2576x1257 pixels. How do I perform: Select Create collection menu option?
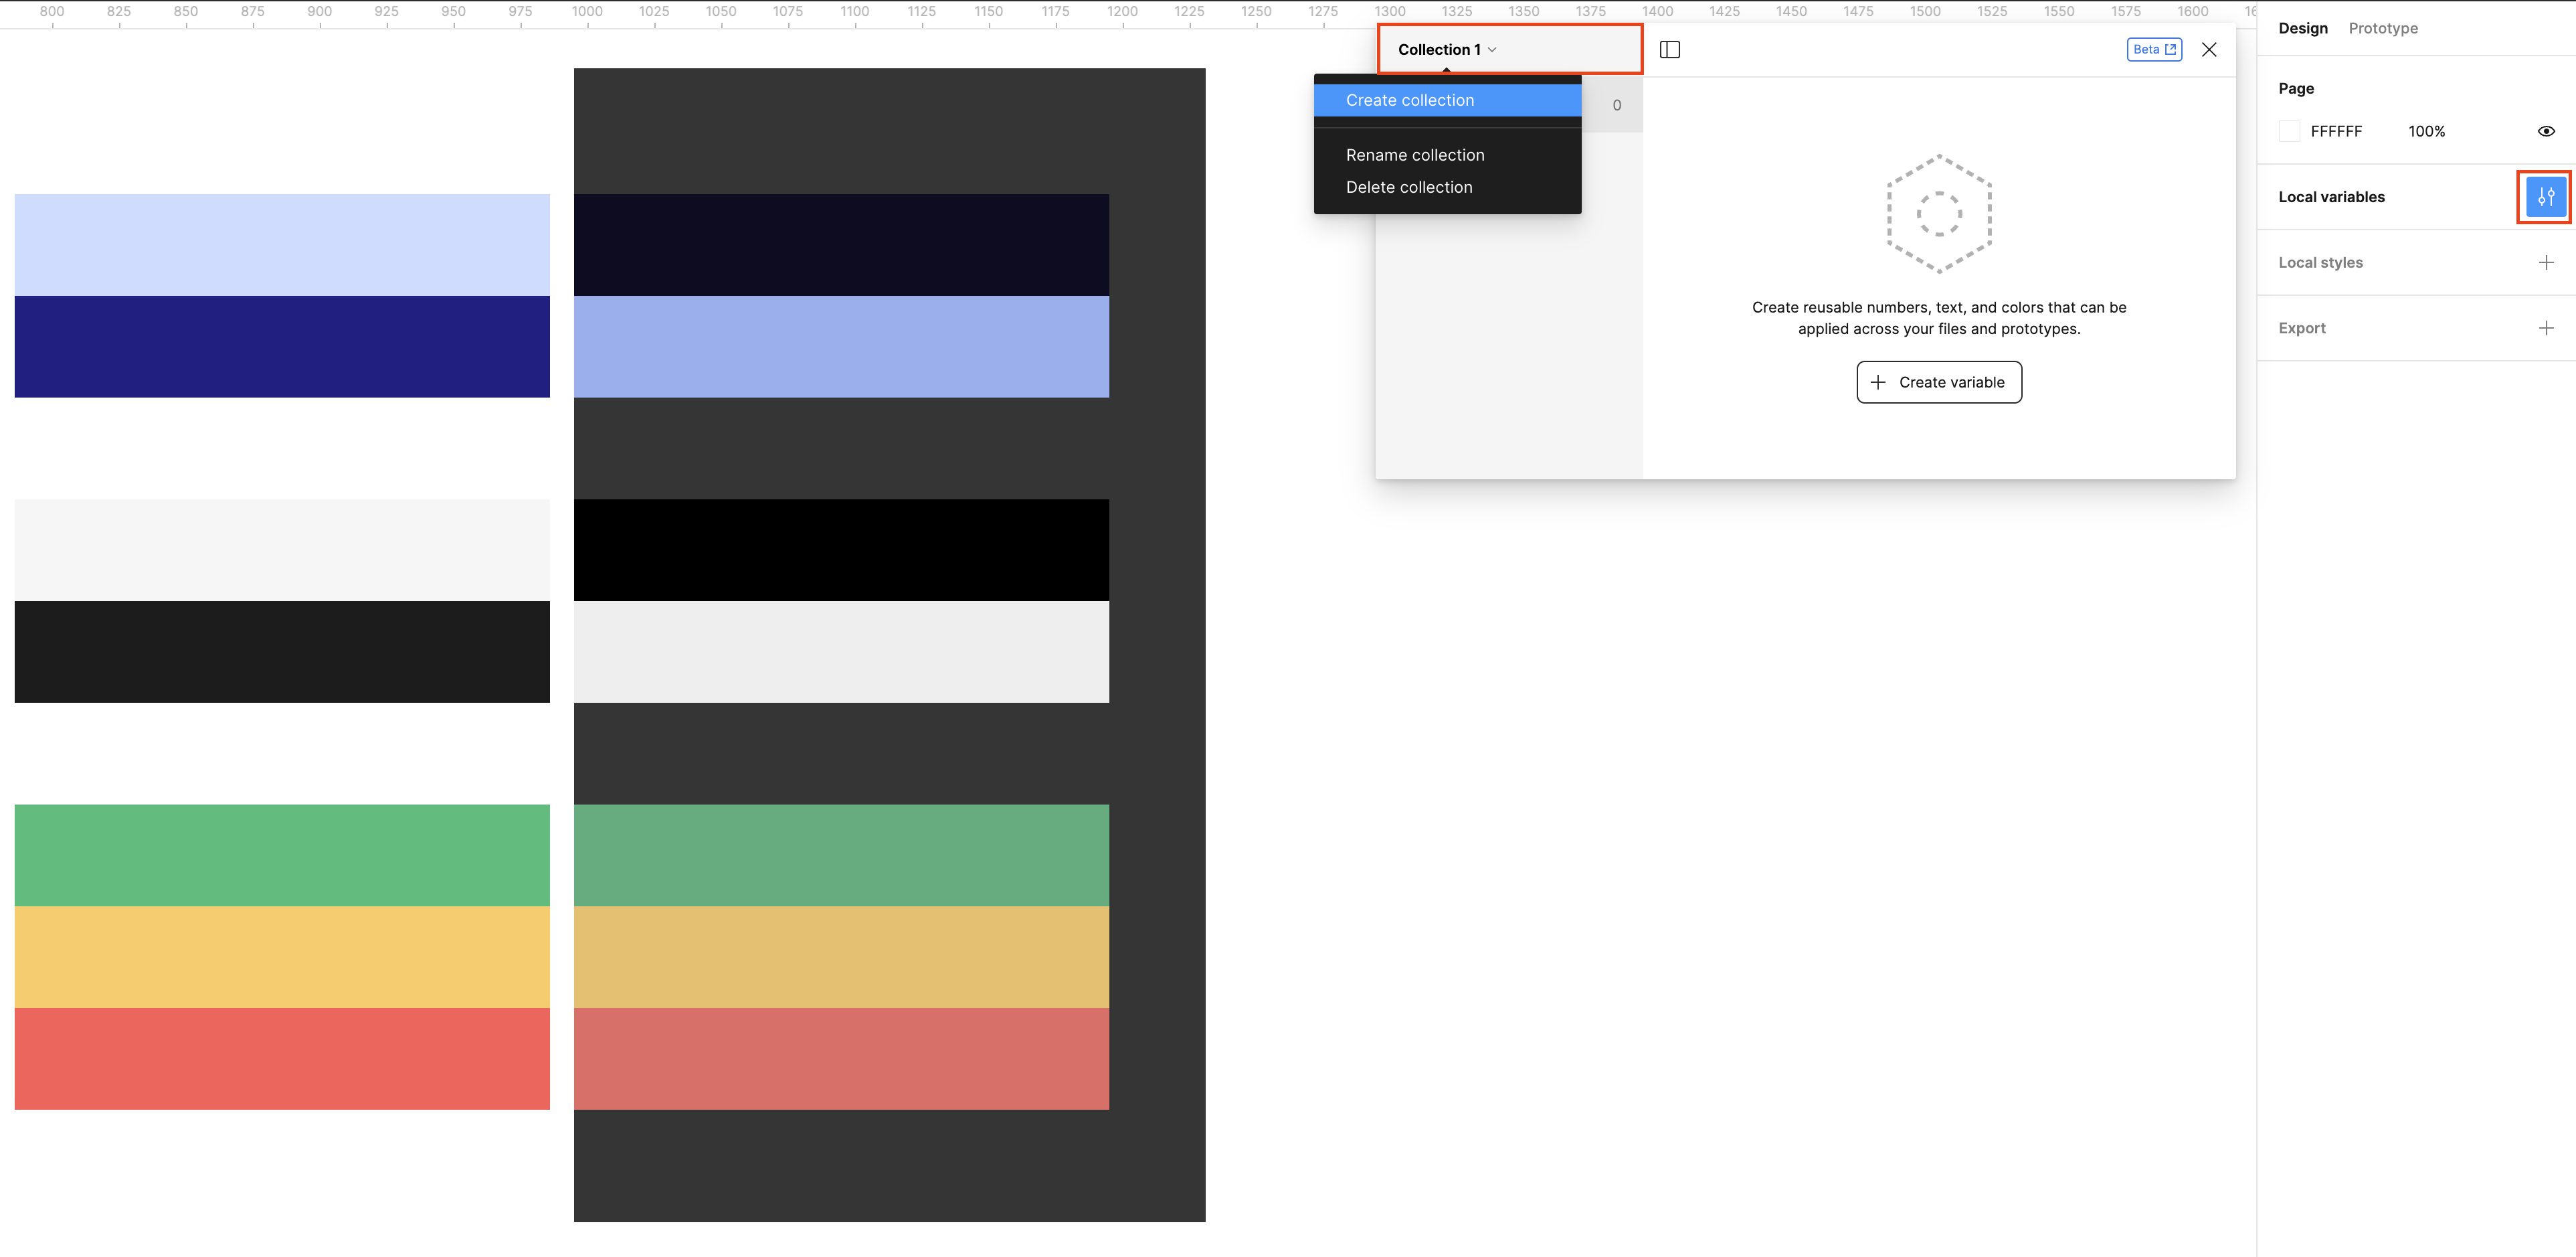(x=1409, y=100)
